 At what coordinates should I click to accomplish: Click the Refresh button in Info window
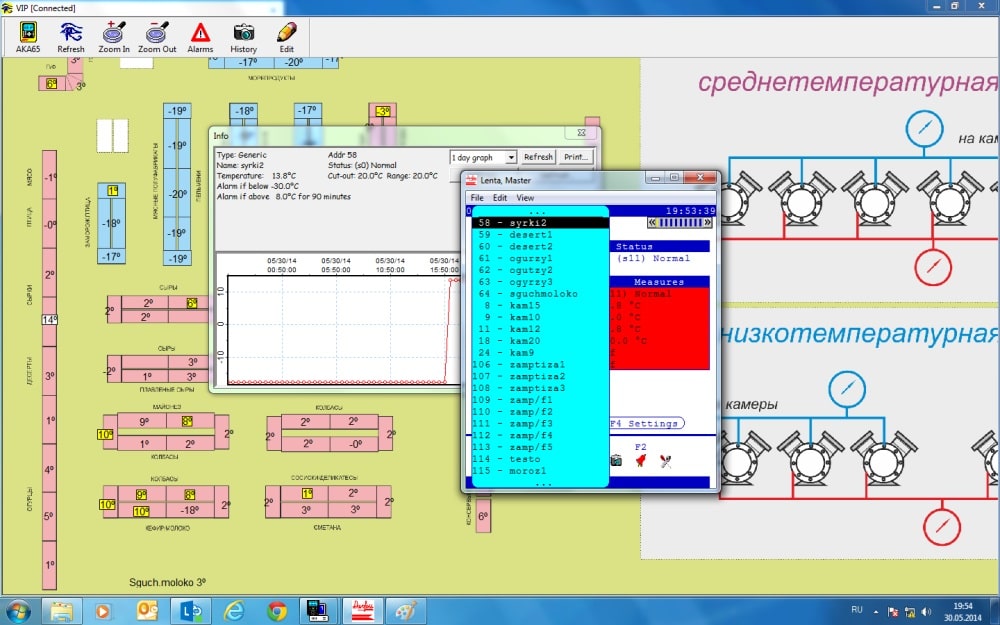click(538, 157)
